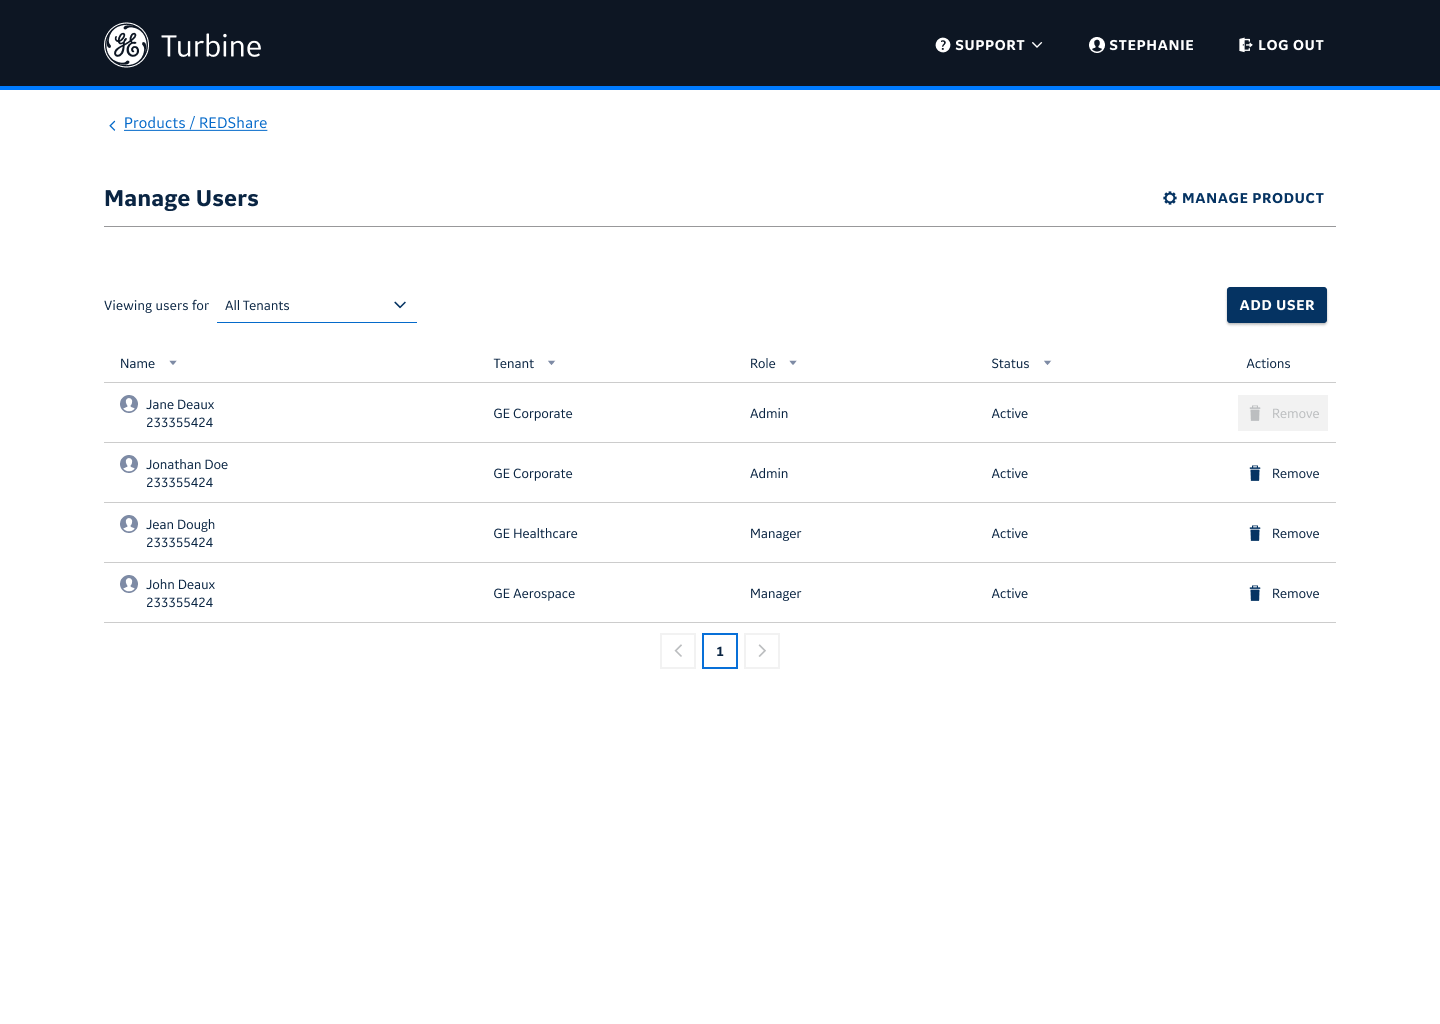1440x1024 pixels.
Task: Sort by Role column arrow
Action: coord(793,363)
